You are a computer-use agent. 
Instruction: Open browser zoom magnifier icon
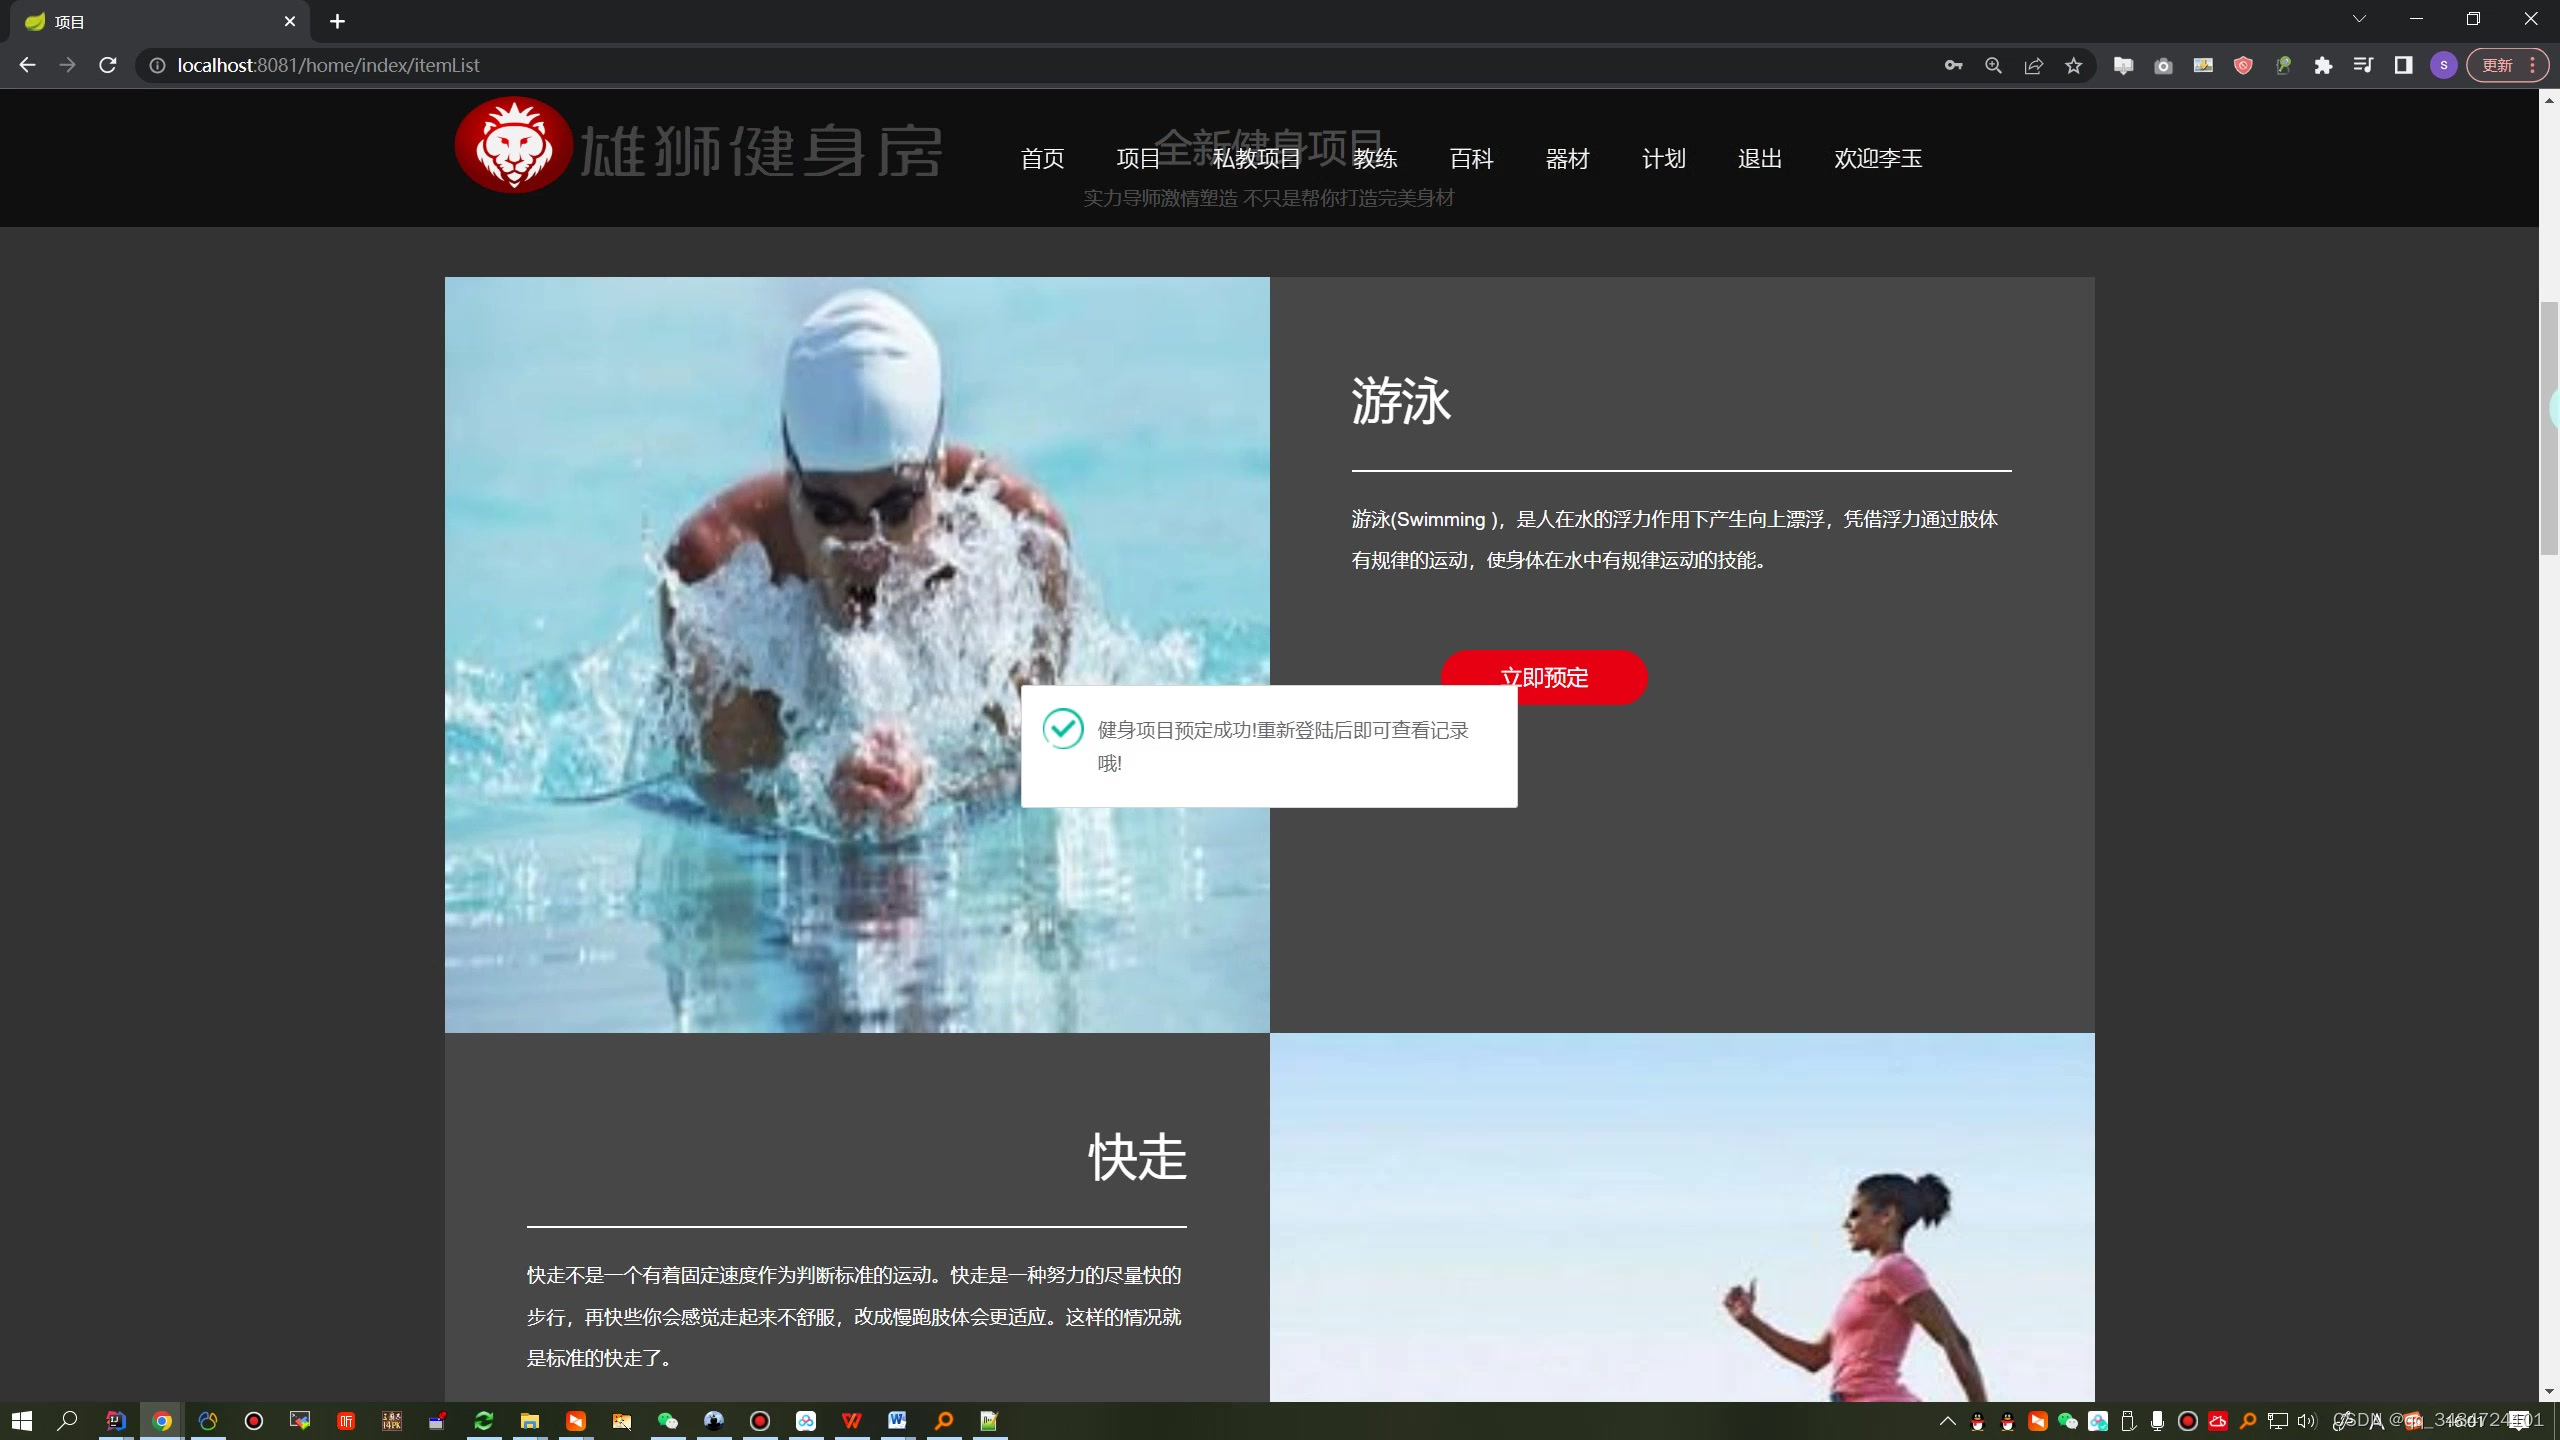tap(1993, 65)
